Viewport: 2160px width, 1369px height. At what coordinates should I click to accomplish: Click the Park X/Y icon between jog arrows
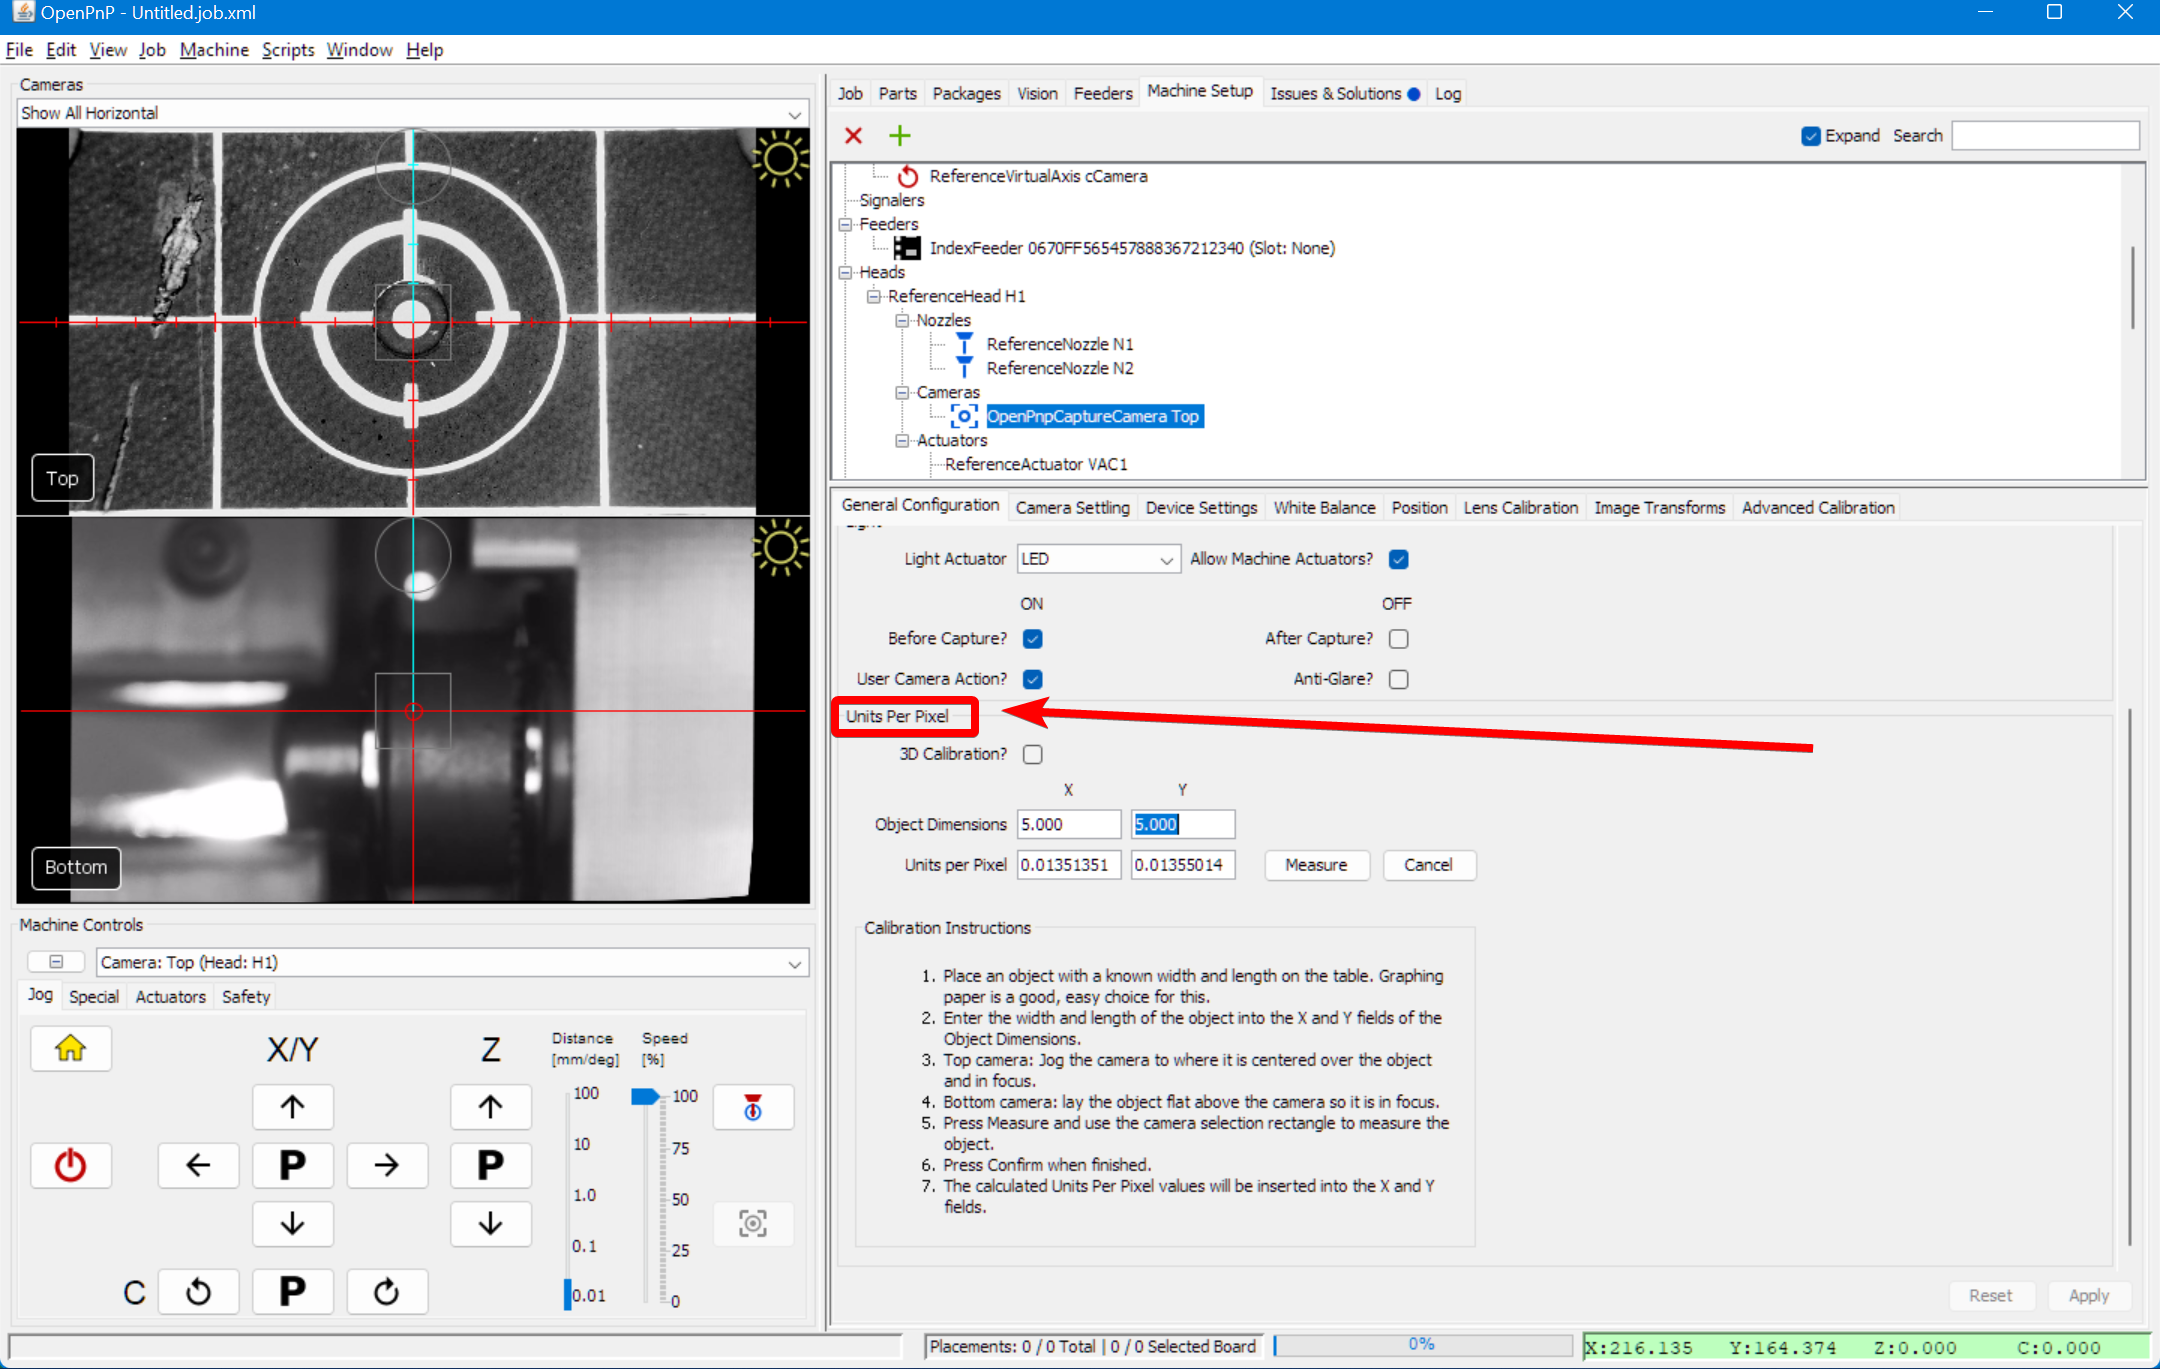point(292,1164)
